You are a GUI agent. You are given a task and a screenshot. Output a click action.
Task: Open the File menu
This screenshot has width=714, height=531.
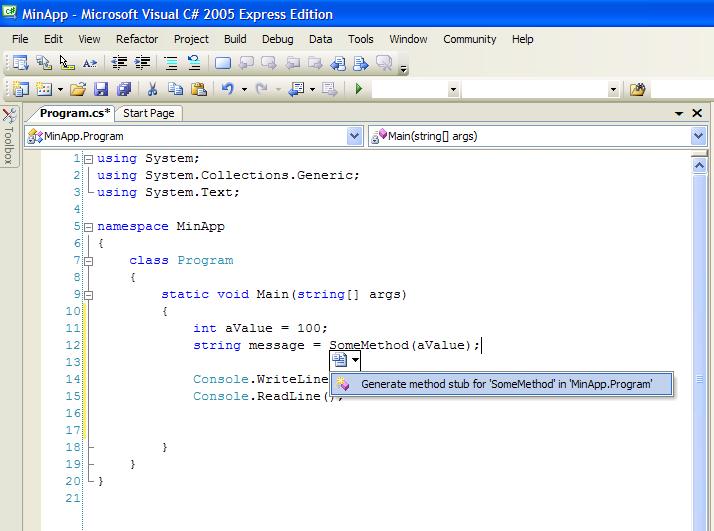(20, 39)
